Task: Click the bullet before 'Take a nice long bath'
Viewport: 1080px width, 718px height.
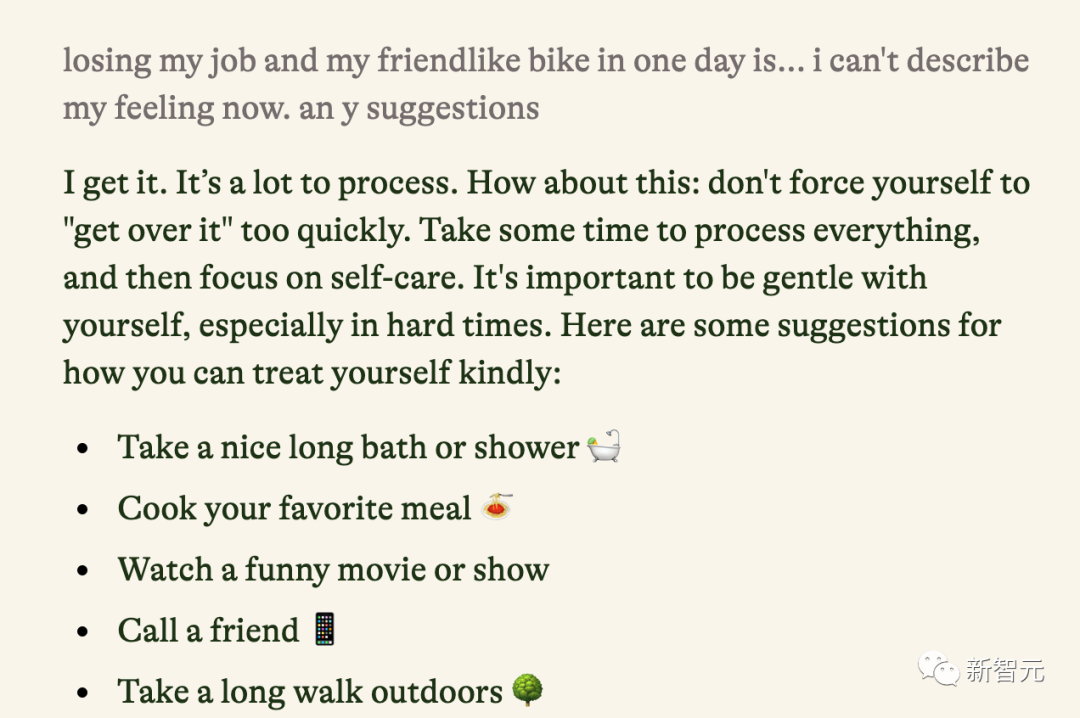Action: 83,449
